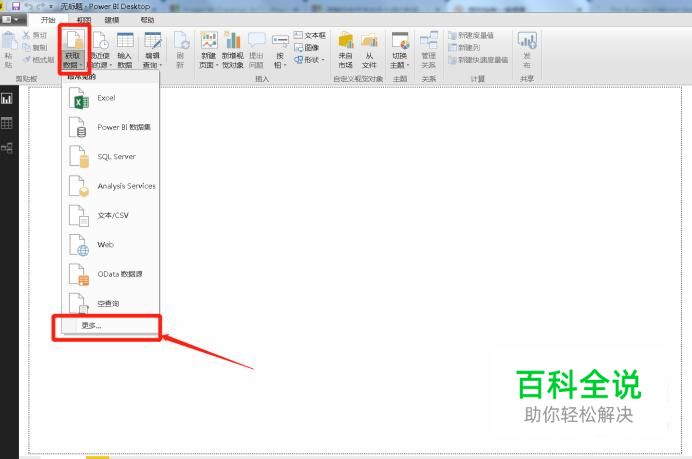Insert a 文本框 text box
The height and width of the screenshot is (459, 692).
[x=310, y=35]
